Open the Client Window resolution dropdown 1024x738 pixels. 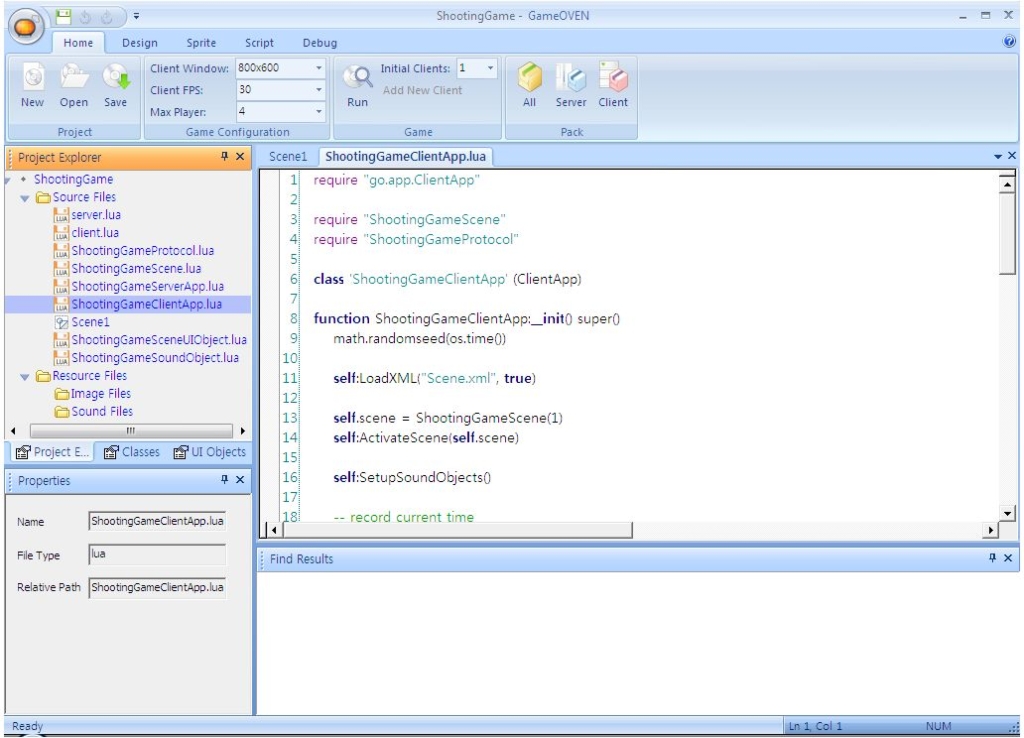point(319,68)
